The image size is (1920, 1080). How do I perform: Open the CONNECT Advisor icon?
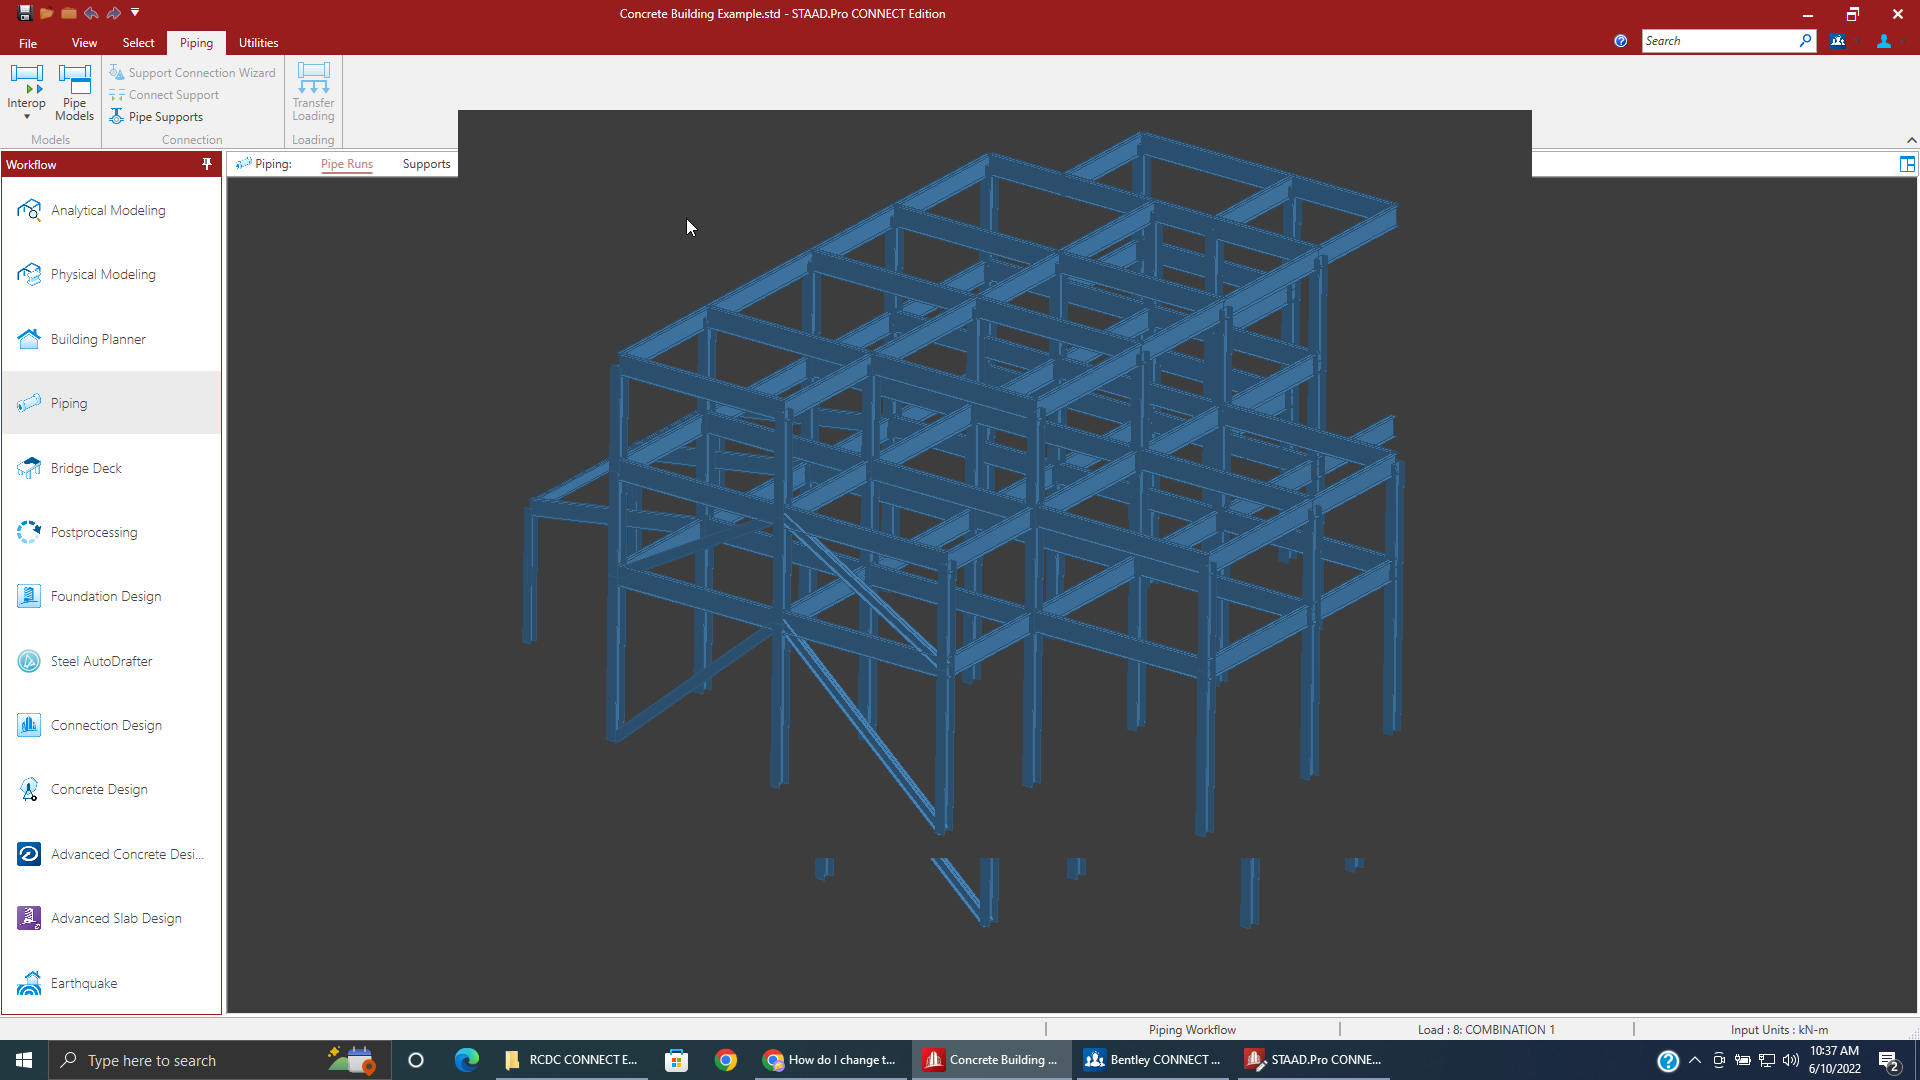tap(1837, 41)
